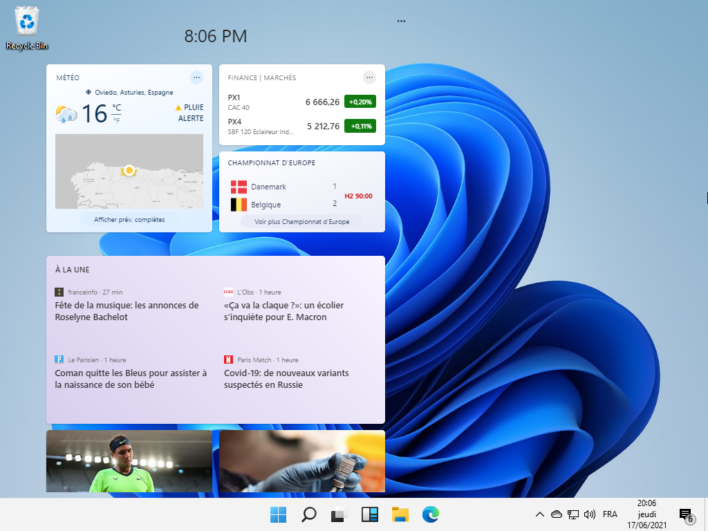Click the FINANCE | MARCHÉS widget title
708x531 pixels.
point(262,78)
